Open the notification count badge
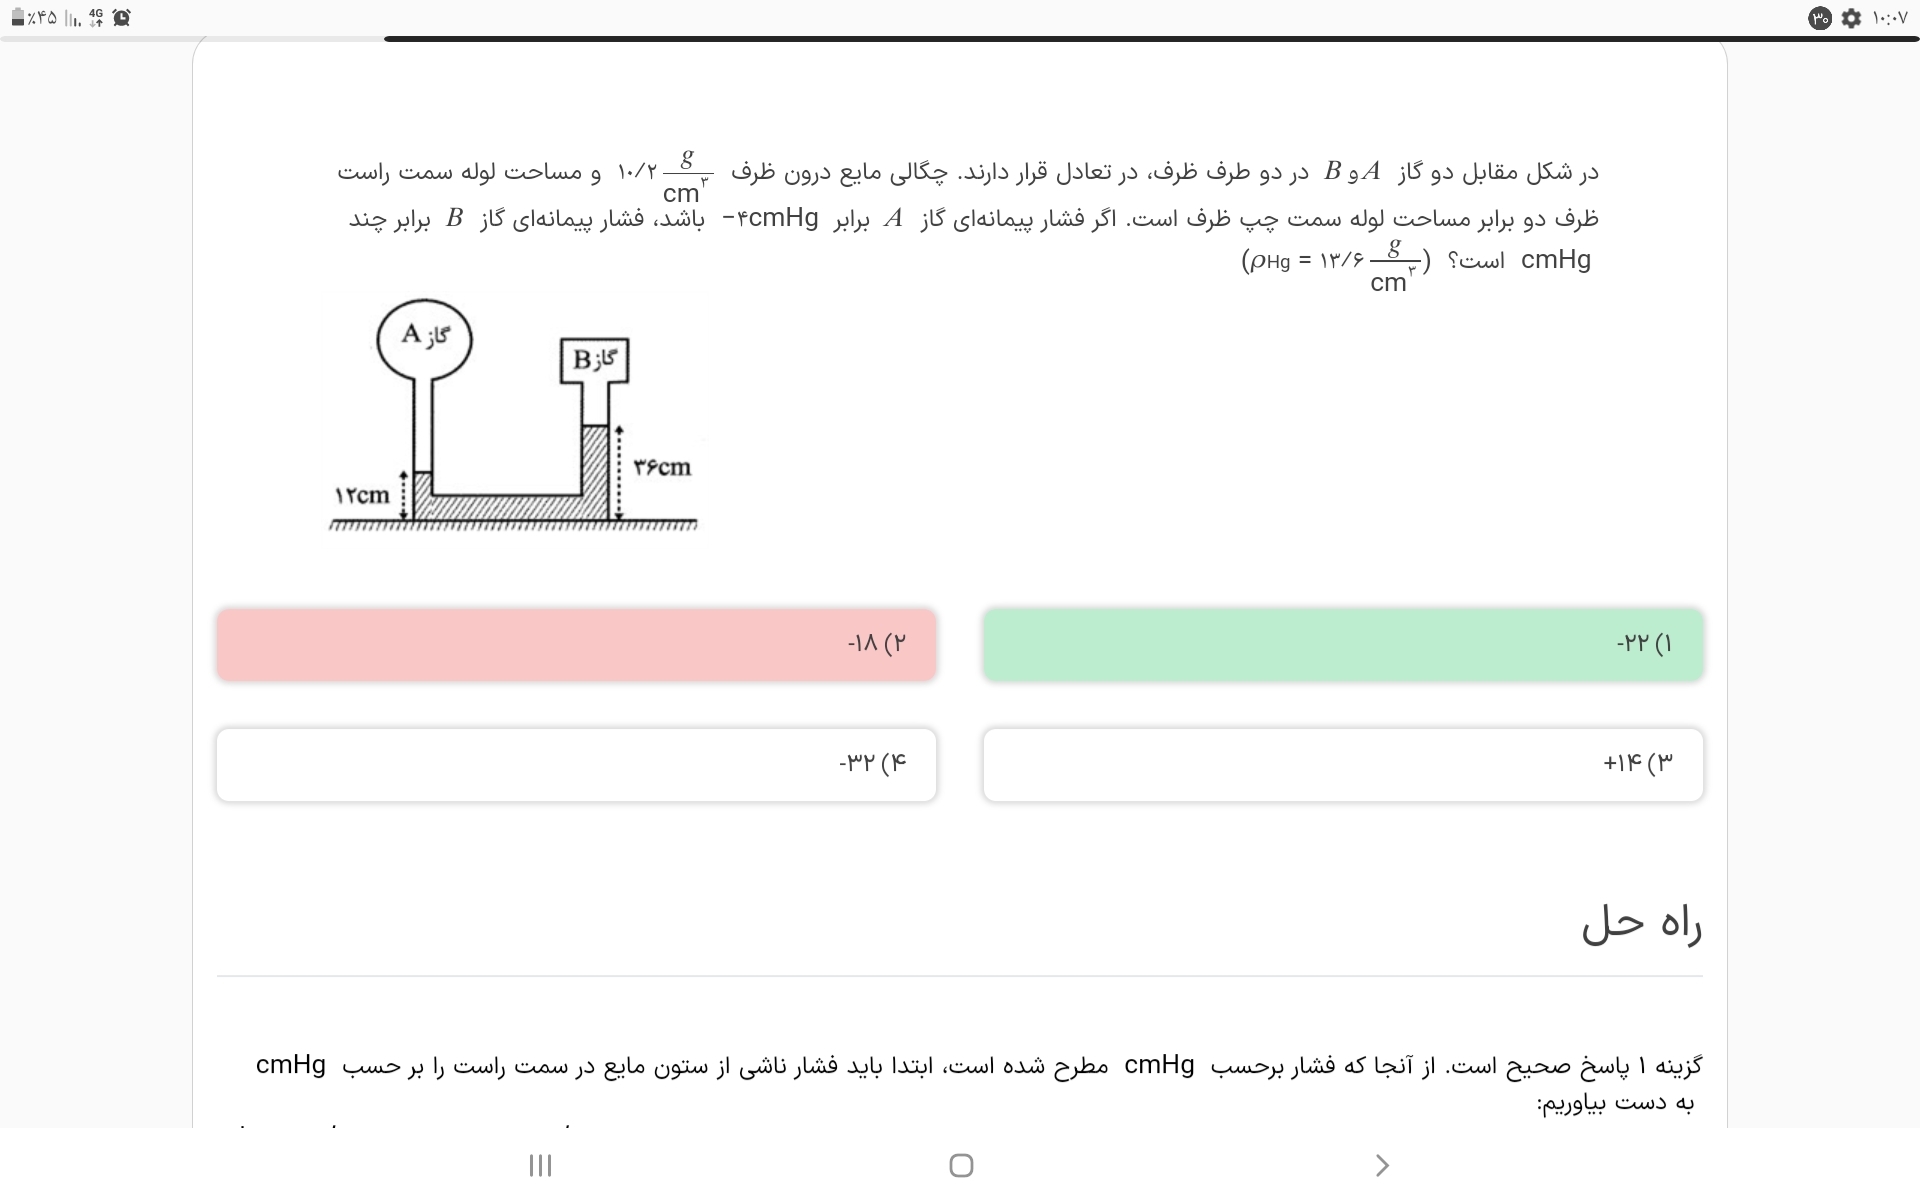Screen dimensions: 1920x1200 tap(1820, 18)
